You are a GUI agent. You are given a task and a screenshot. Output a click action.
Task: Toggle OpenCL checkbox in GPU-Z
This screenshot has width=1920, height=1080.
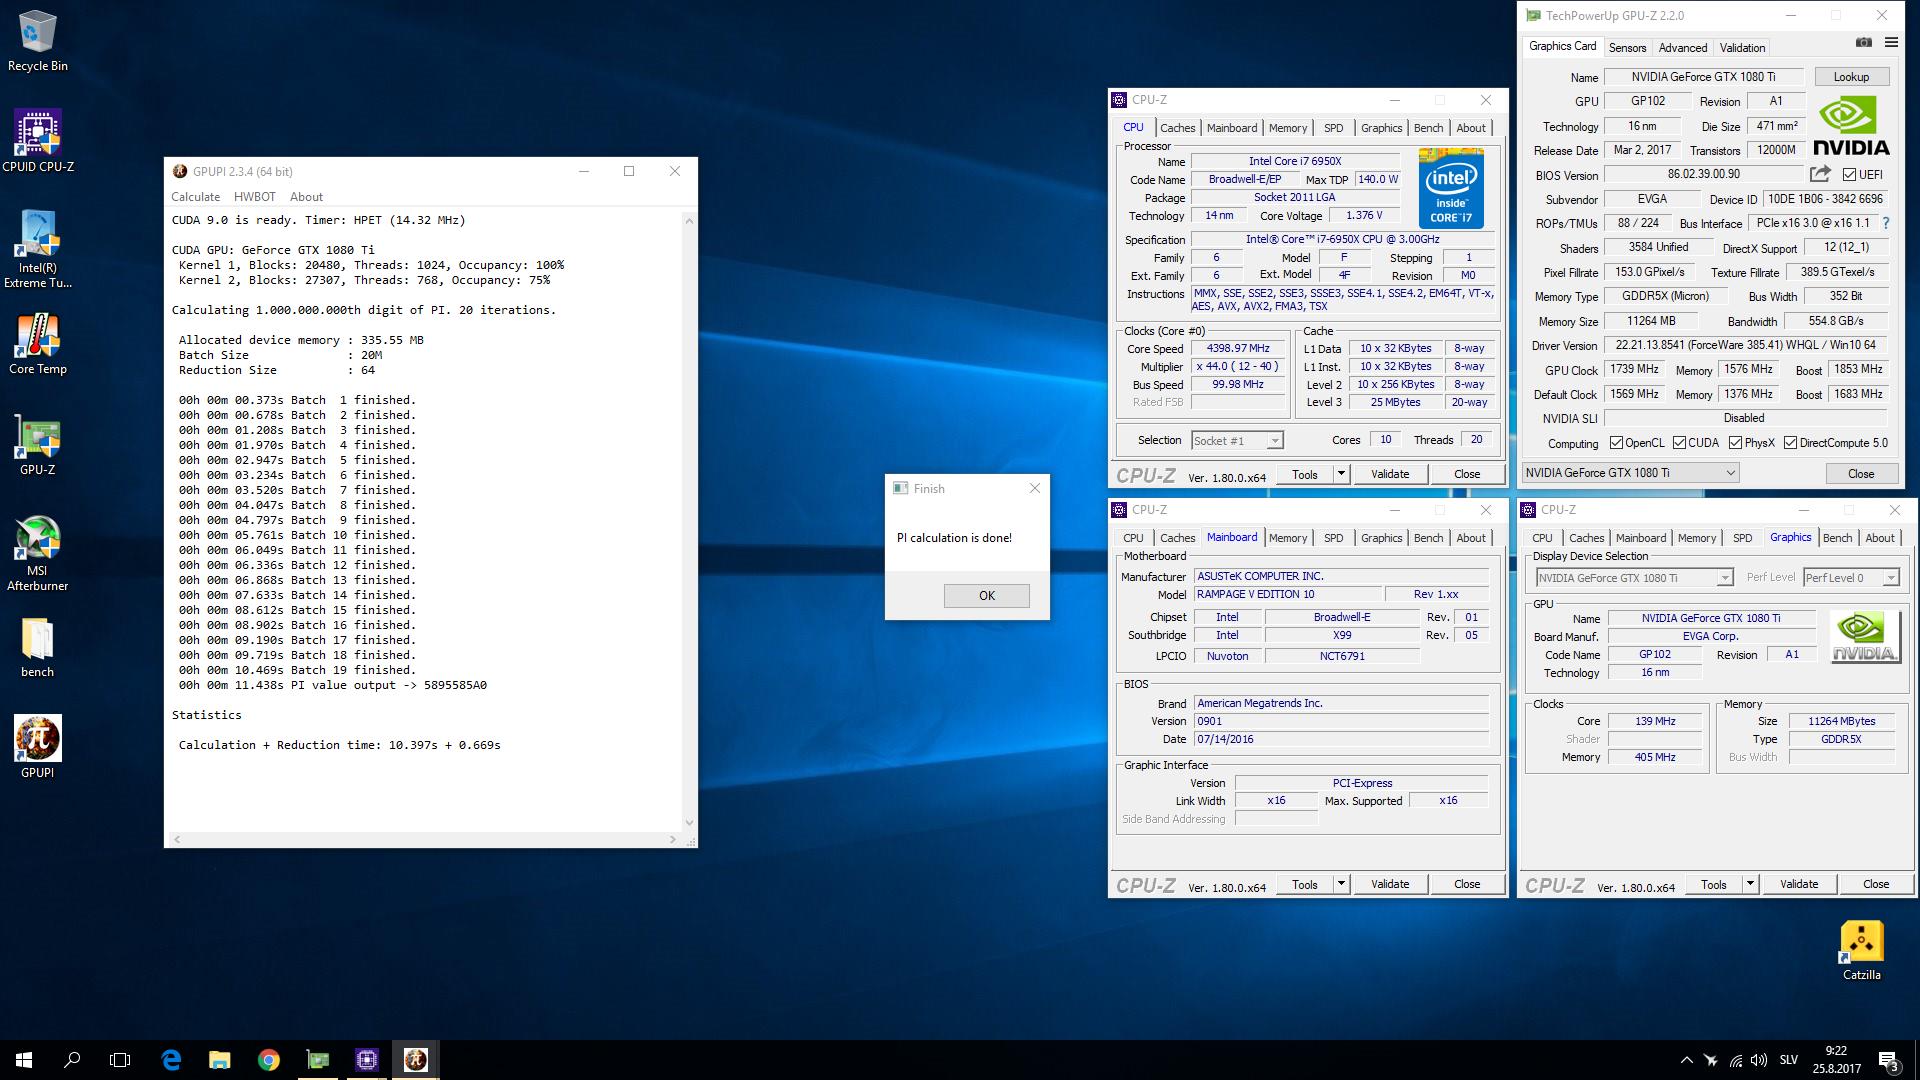[x=1616, y=443]
